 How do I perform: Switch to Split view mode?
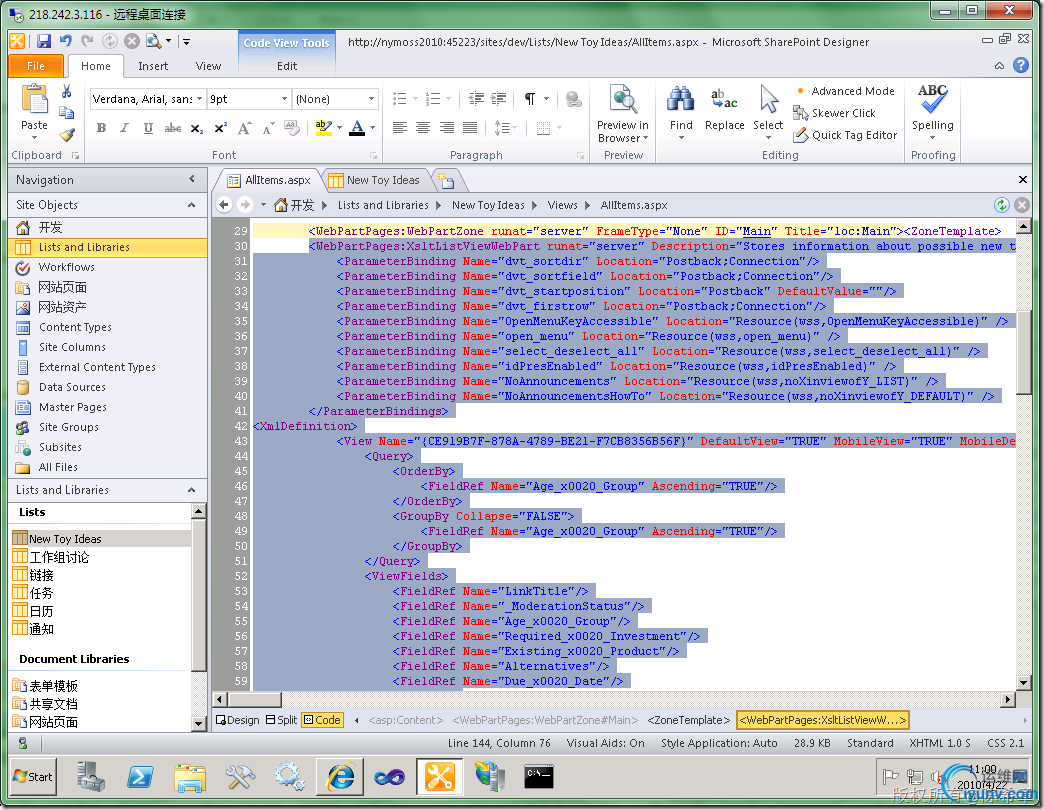pos(280,720)
